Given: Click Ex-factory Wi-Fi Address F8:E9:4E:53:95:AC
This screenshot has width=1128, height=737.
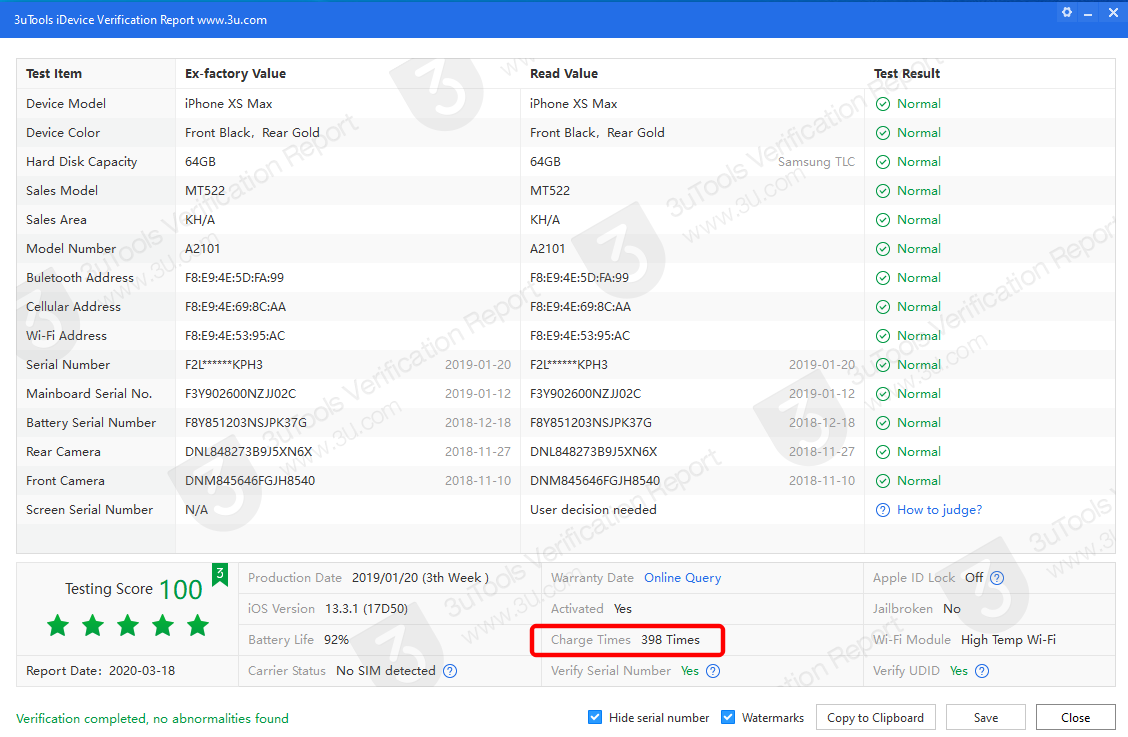Looking at the screenshot, I should point(235,335).
